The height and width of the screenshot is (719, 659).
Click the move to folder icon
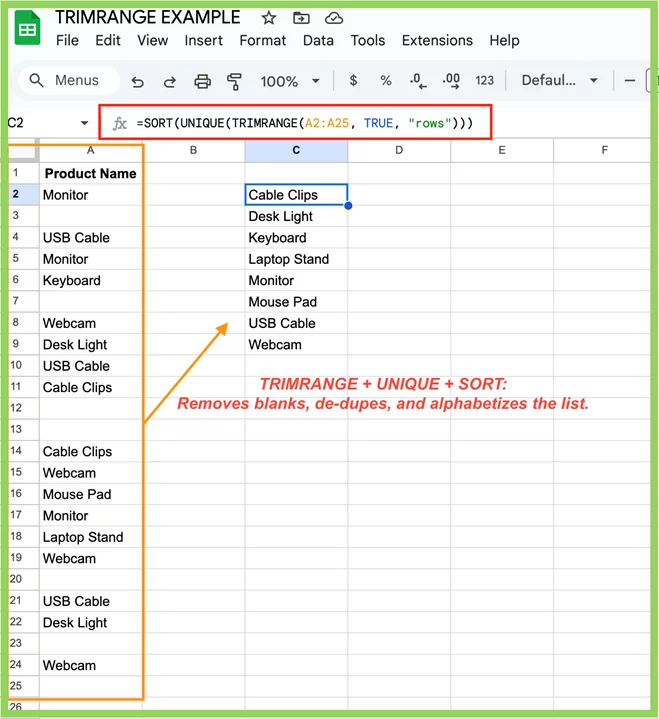[x=301, y=18]
